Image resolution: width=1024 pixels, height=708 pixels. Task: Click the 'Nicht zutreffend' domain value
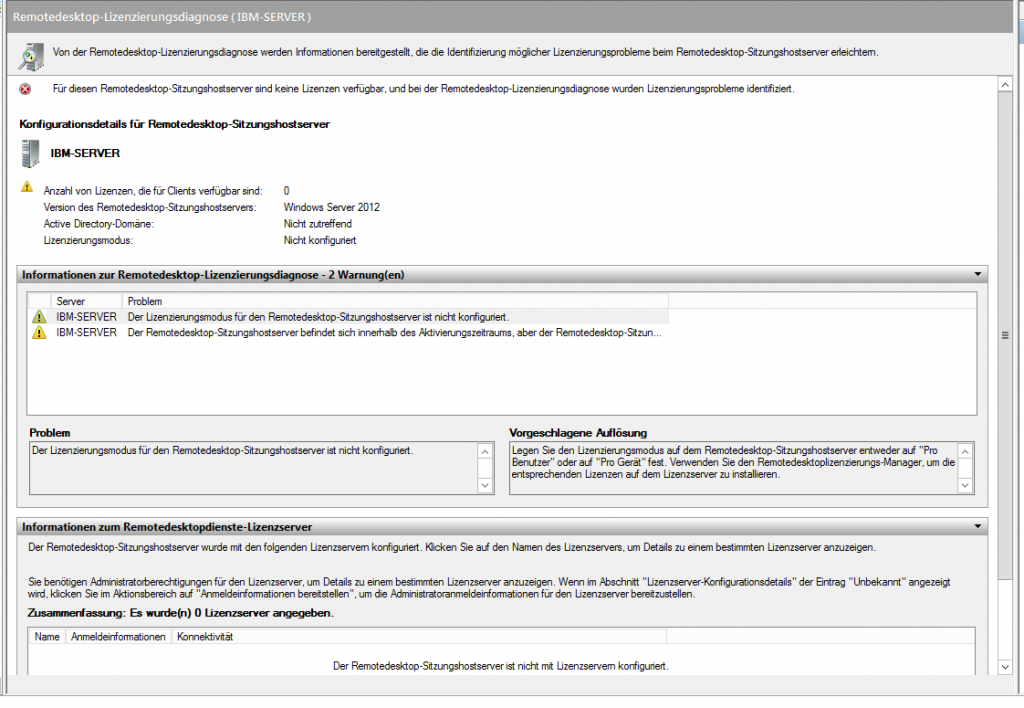pyautogui.click(x=317, y=224)
